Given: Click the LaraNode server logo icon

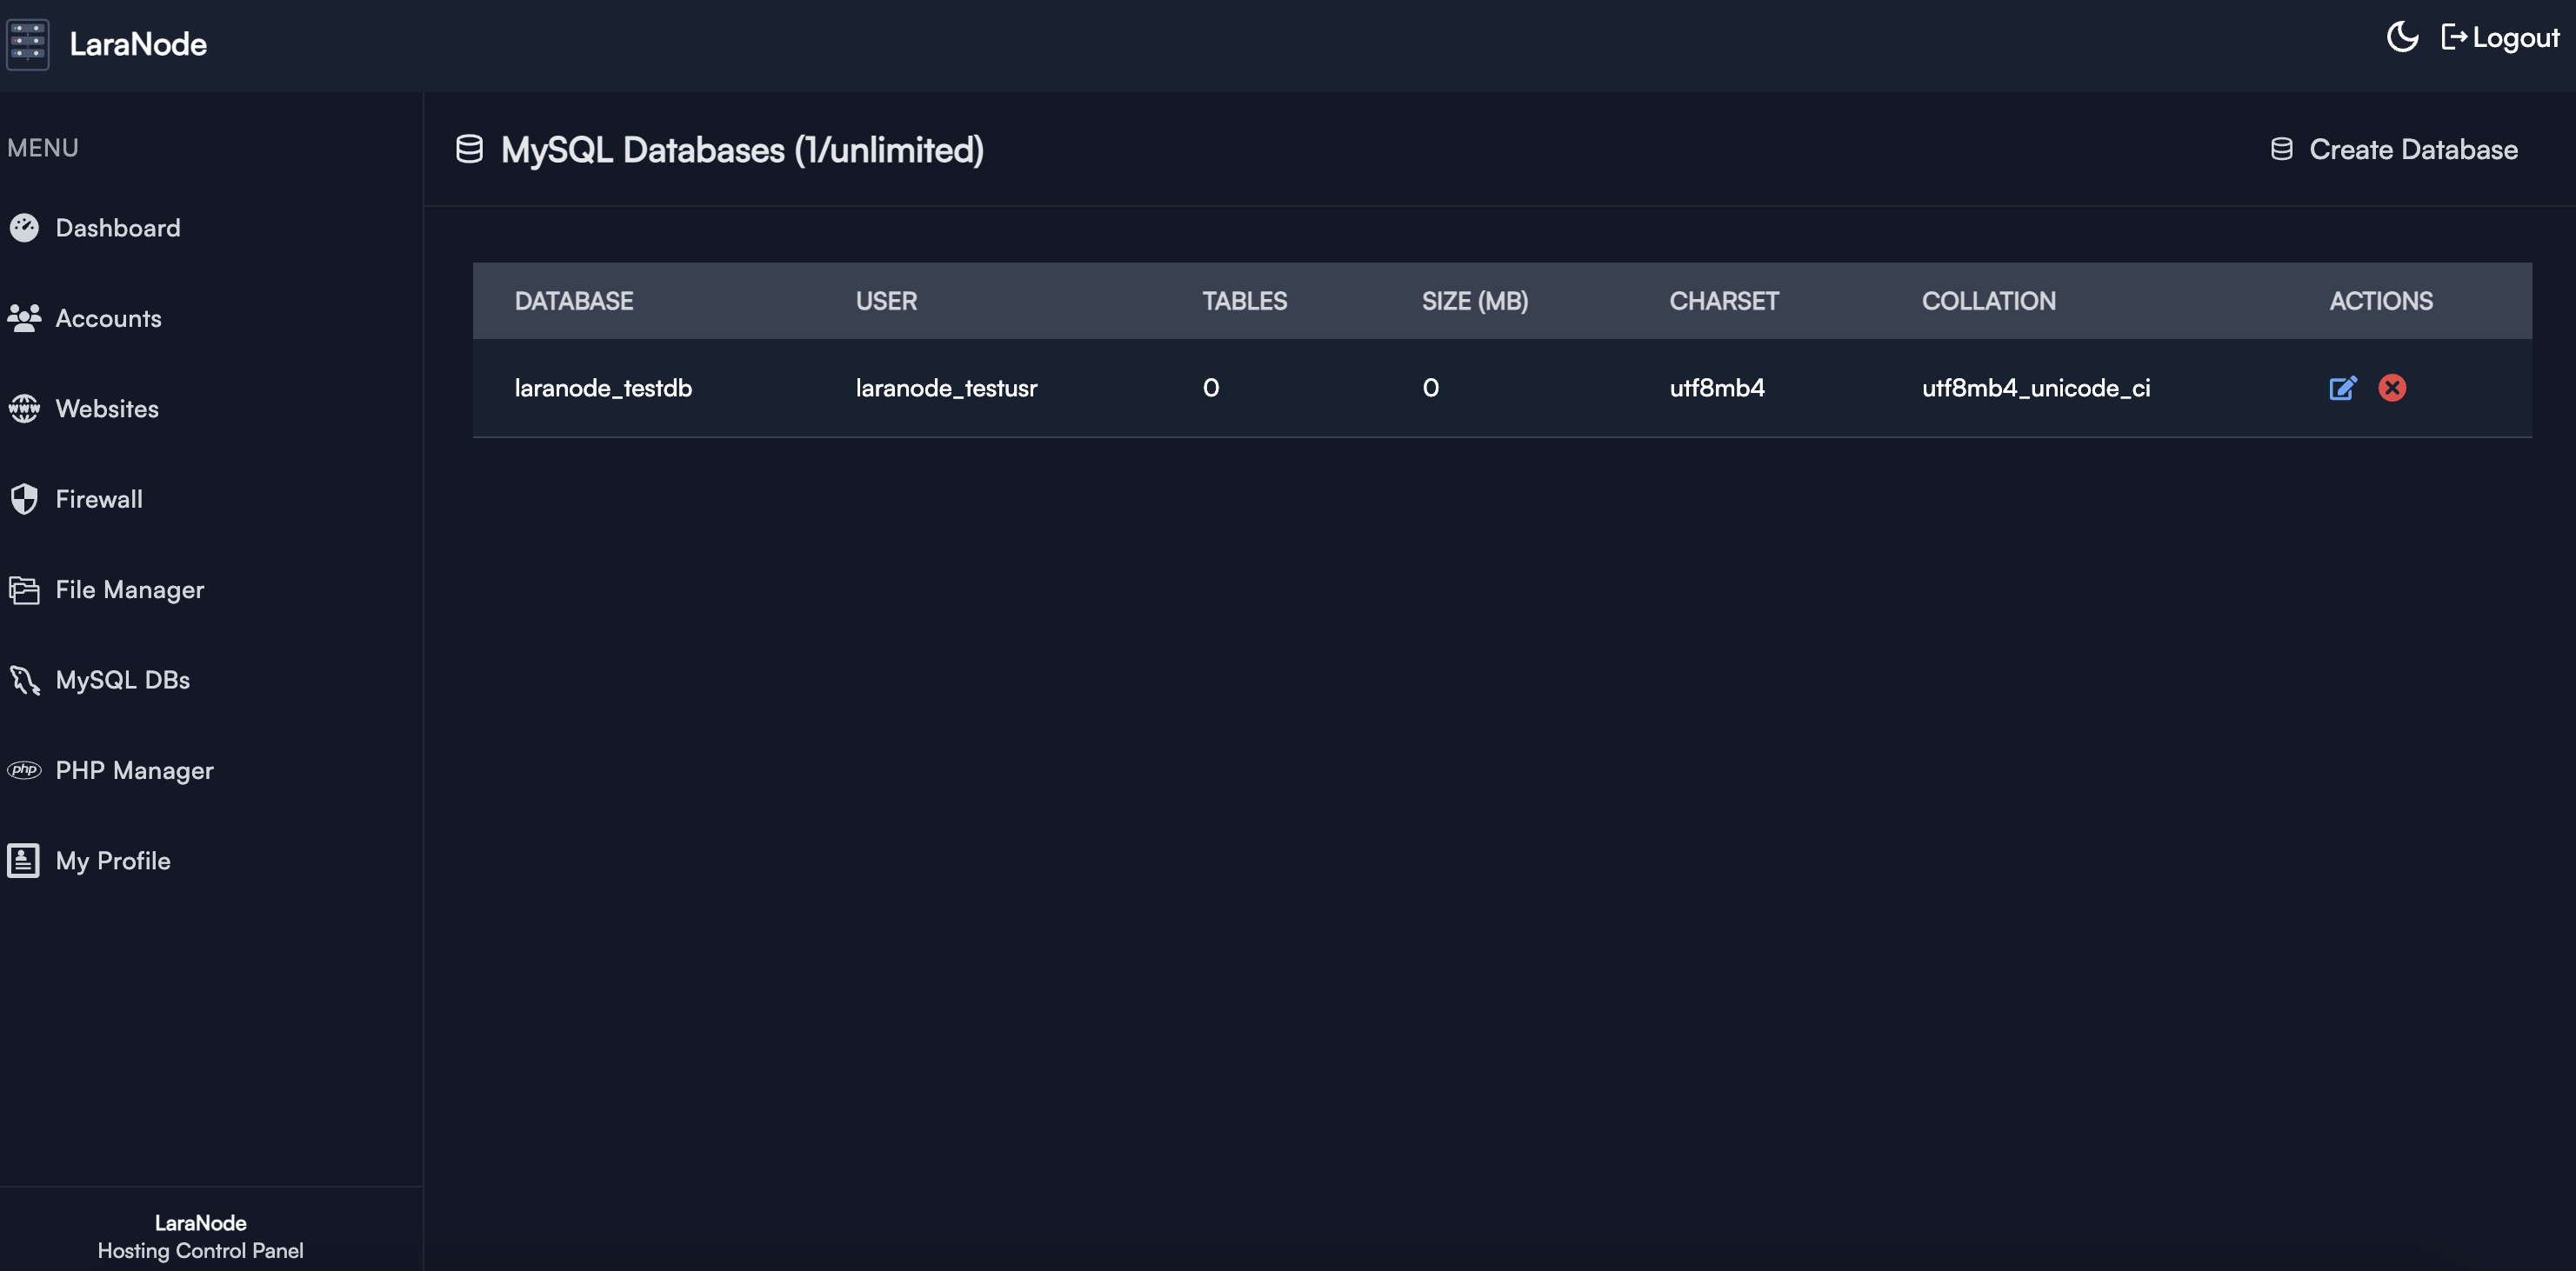Looking at the screenshot, I should [x=28, y=44].
